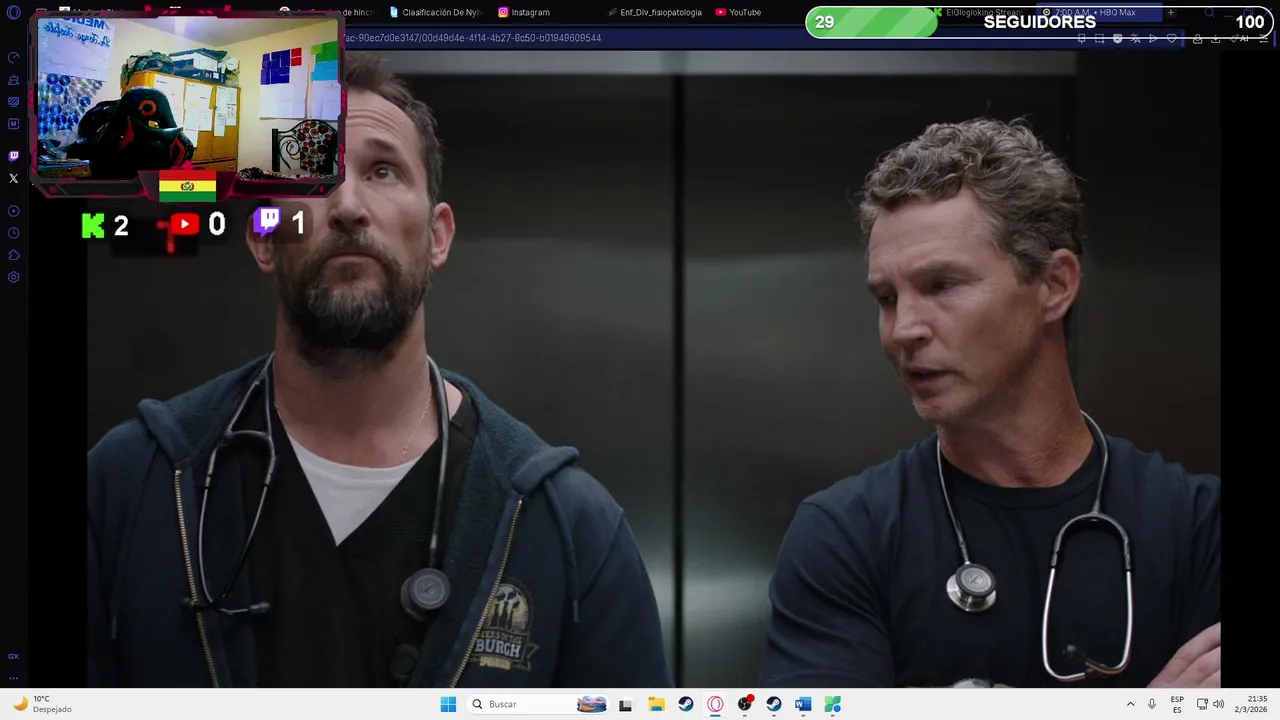Click the YouTube viewer count icon
Image resolution: width=1280 pixels, height=720 pixels.
(x=184, y=225)
